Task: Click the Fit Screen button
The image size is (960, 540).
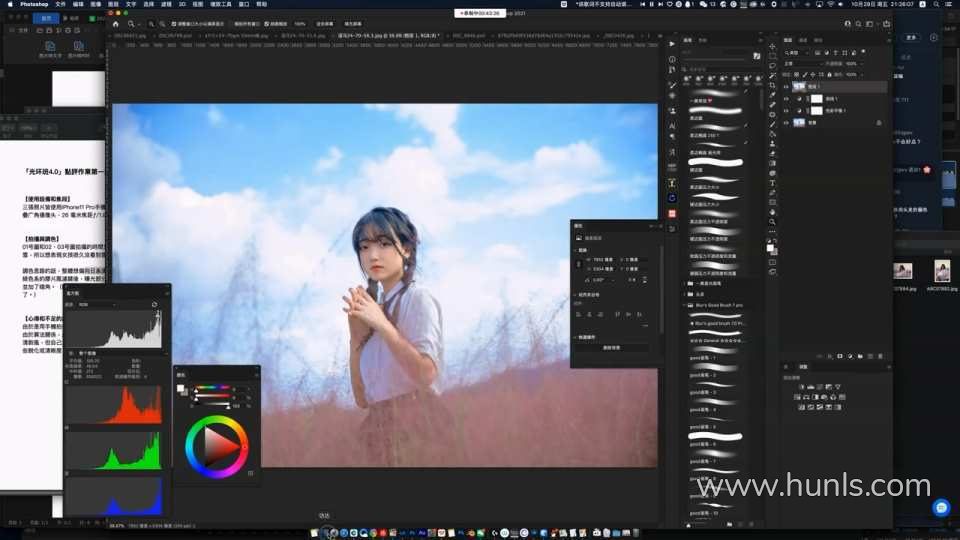Action: 324,24
